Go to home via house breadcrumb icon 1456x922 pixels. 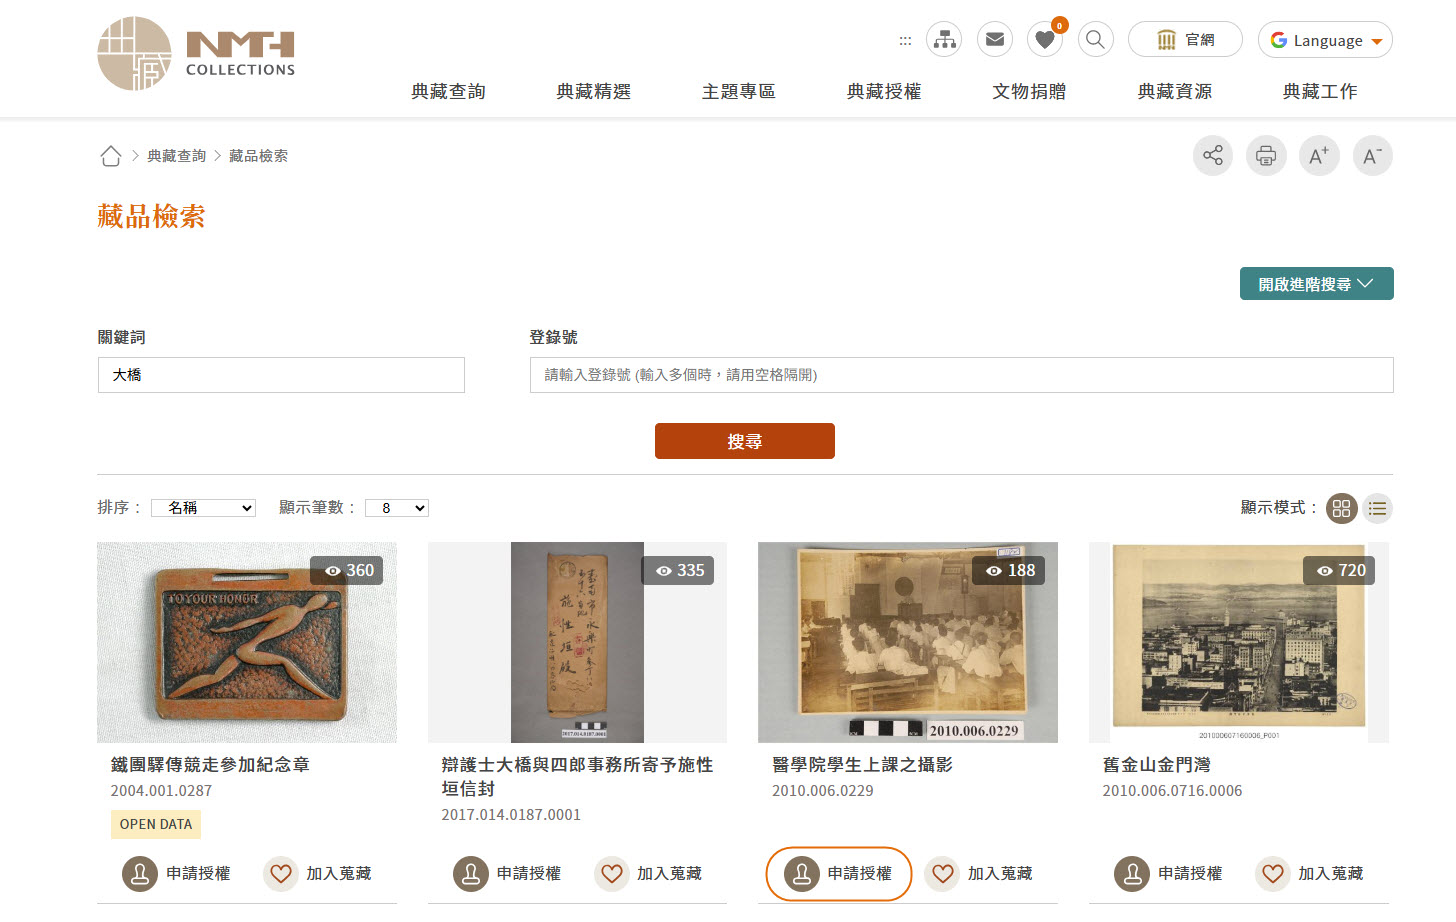pos(110,156)
